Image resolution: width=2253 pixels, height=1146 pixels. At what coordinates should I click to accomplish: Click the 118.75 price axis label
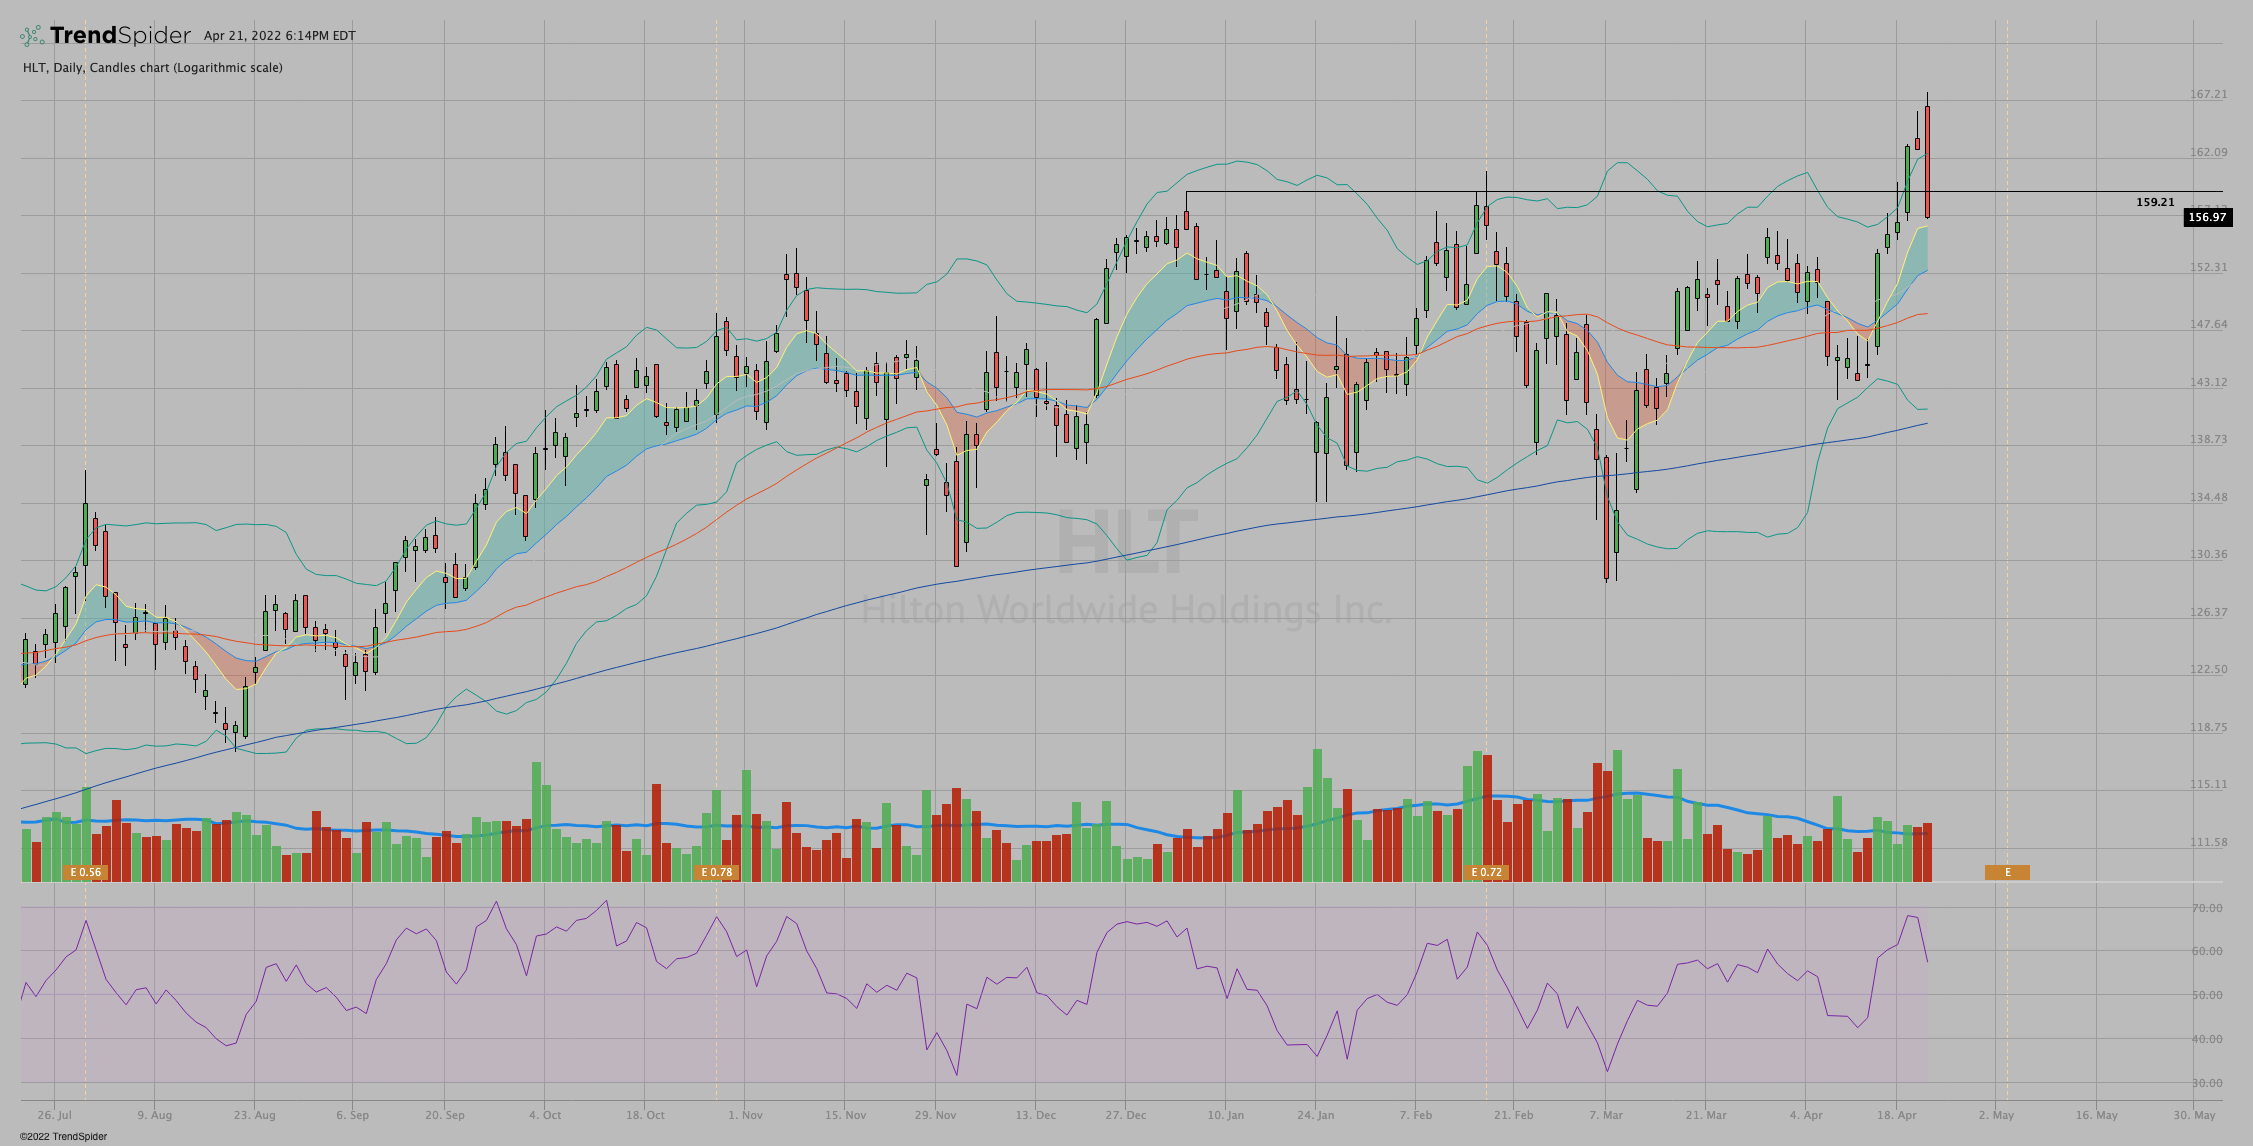click(x=2208, y=727)
